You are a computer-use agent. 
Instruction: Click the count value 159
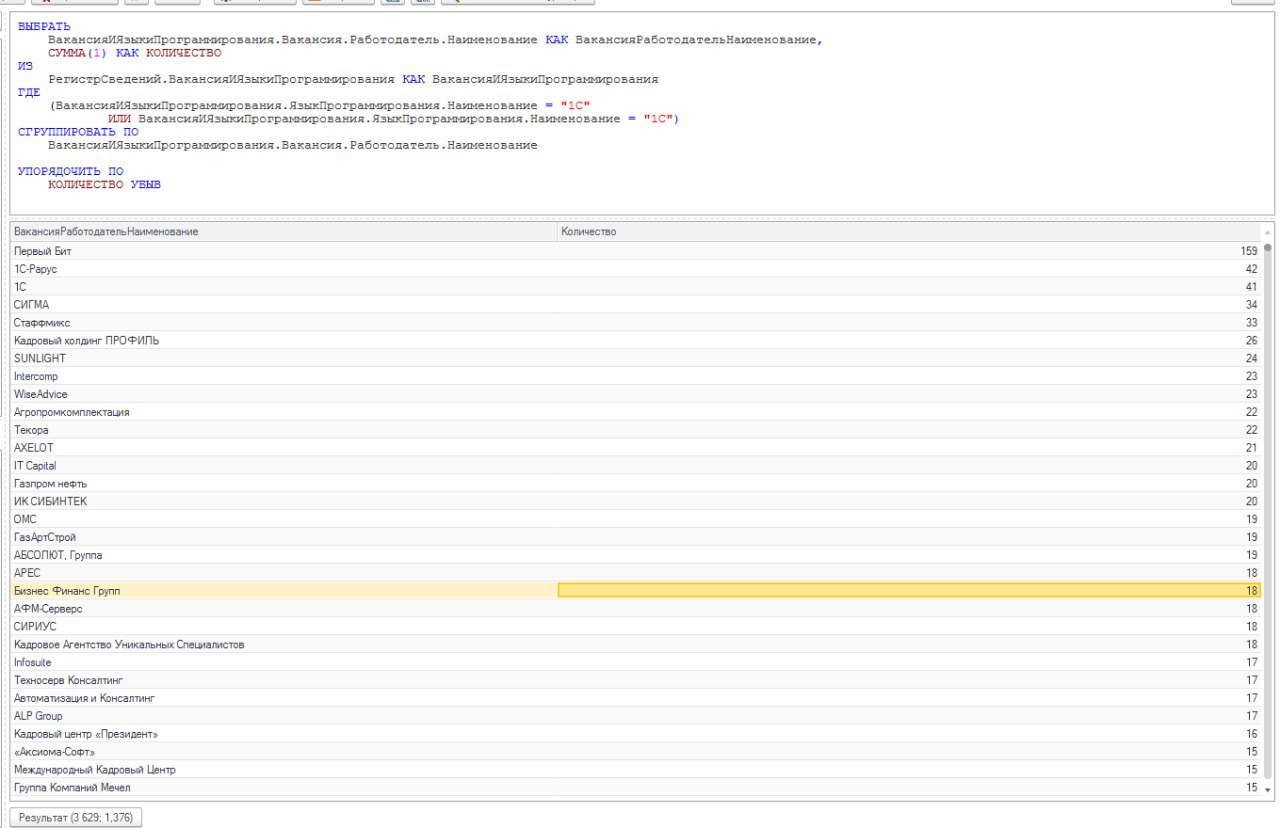1248,251
